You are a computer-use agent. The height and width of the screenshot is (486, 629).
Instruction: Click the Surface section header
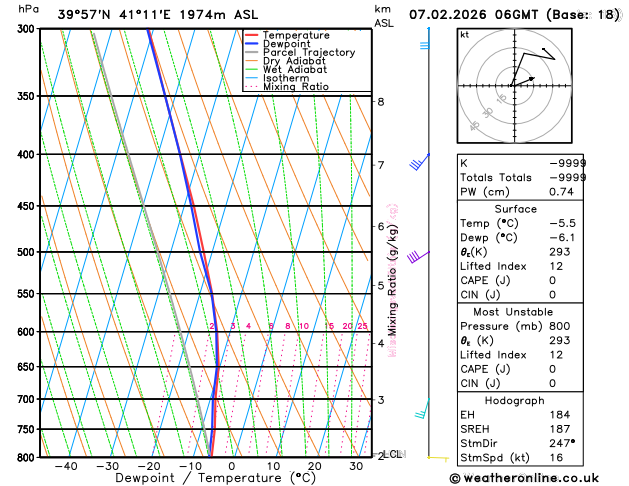tap(515, 209)
